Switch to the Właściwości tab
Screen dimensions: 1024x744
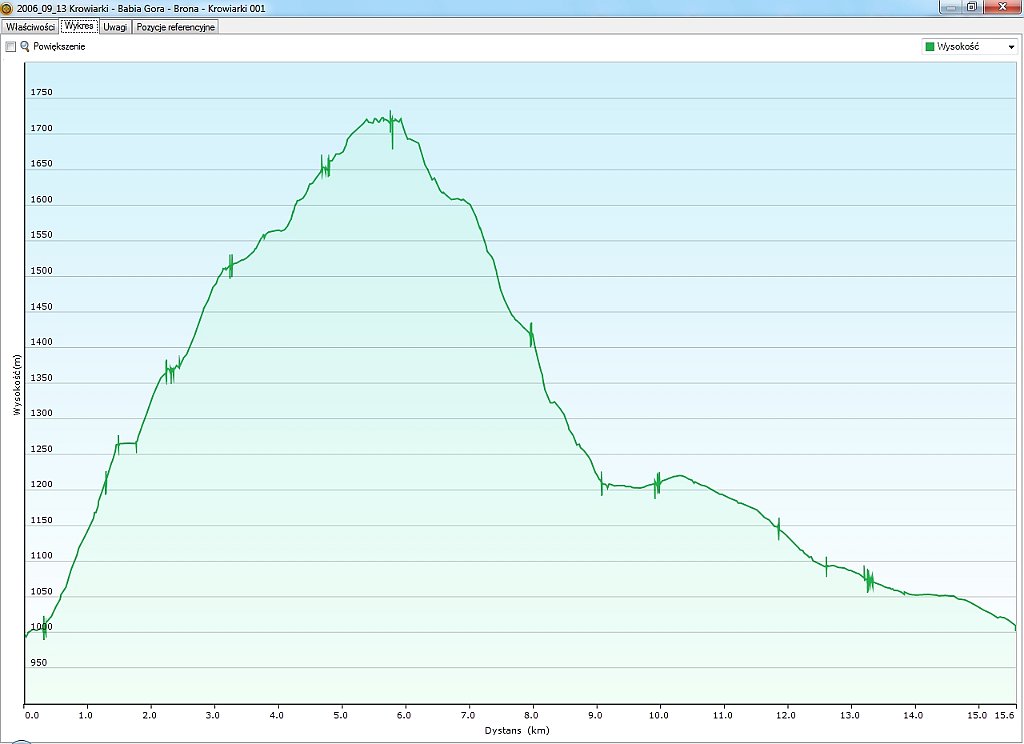tap(30, 27)
